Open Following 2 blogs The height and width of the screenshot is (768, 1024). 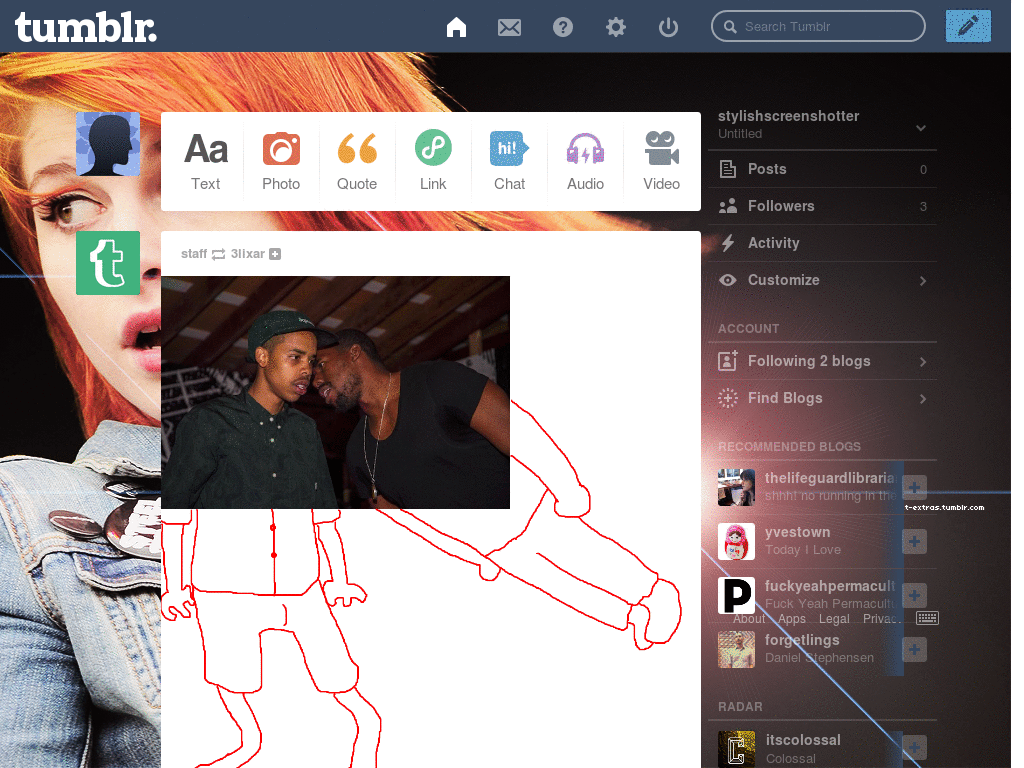click(x=822, y=361)
